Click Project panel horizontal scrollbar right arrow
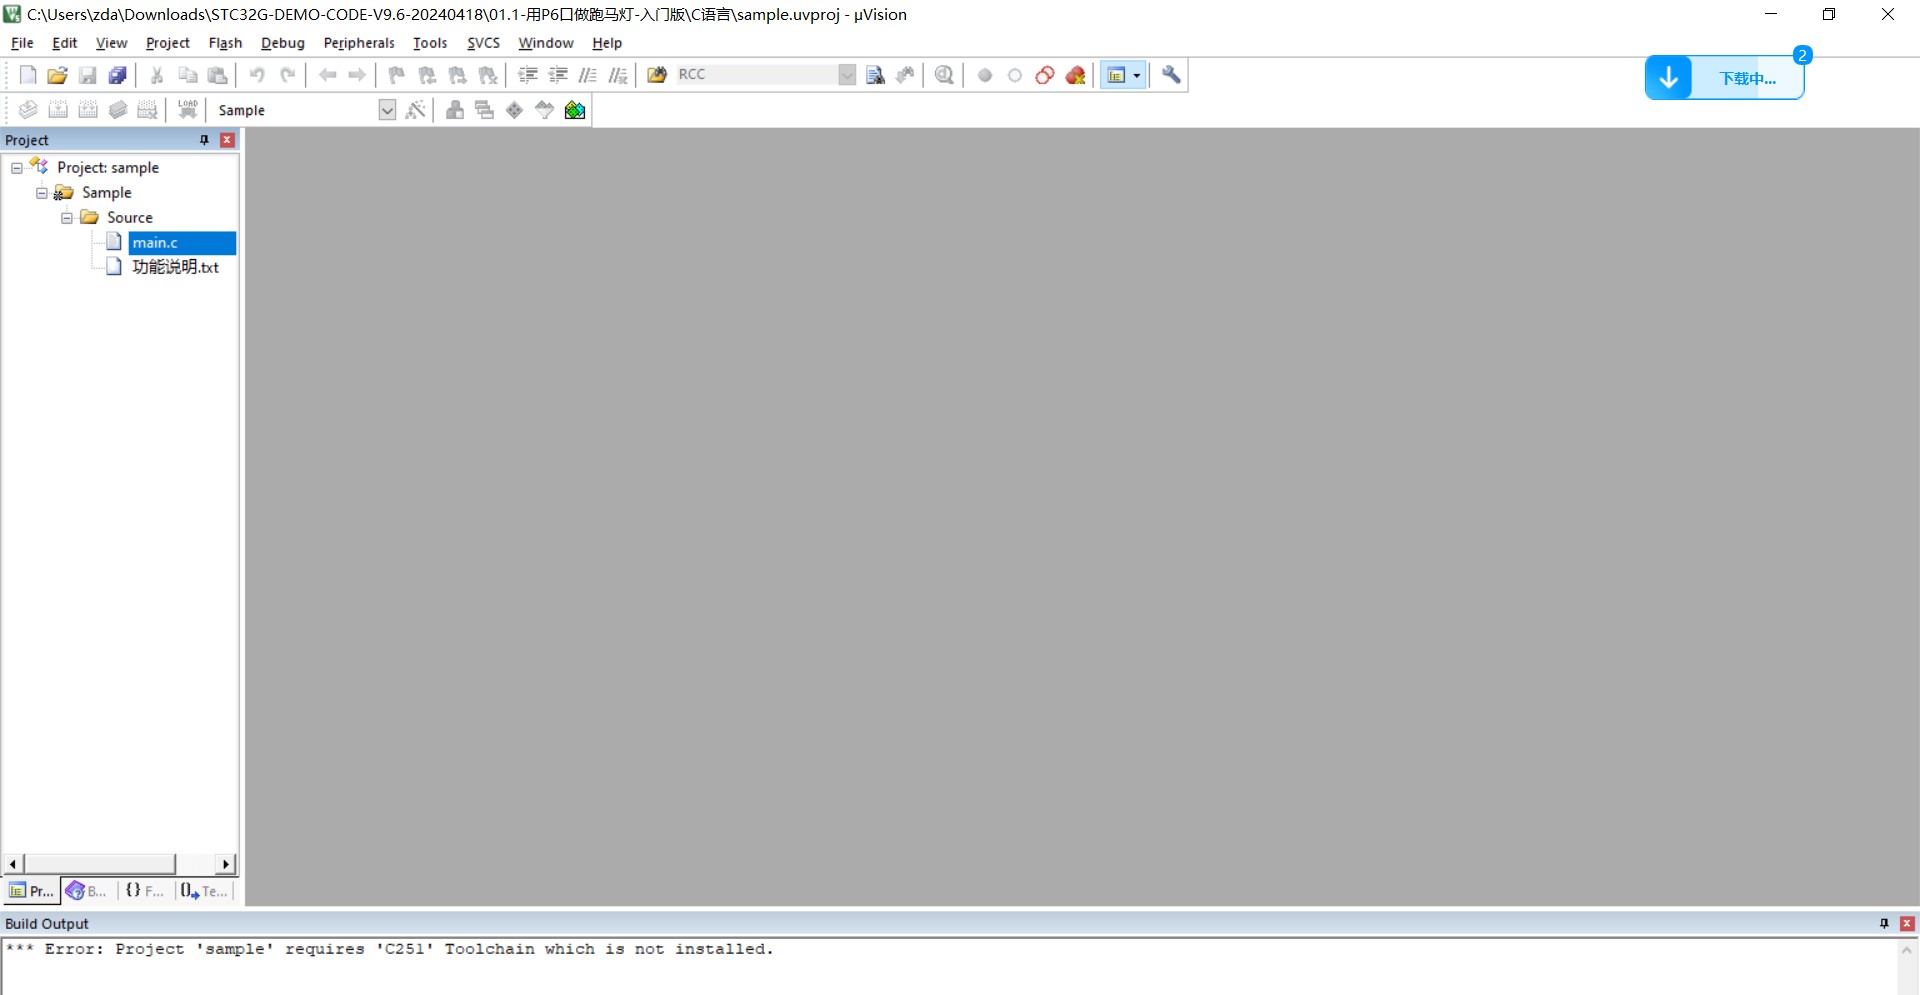 point(226,864)
